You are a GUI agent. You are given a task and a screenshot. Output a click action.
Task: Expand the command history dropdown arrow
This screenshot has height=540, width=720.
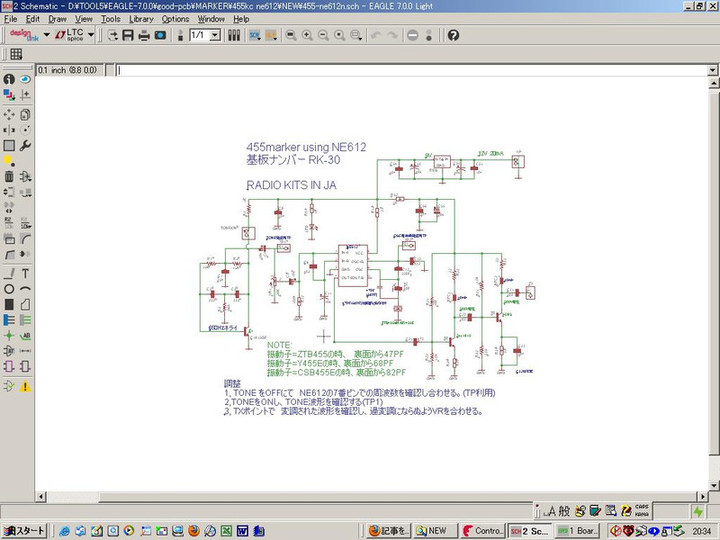coord(711,70)
